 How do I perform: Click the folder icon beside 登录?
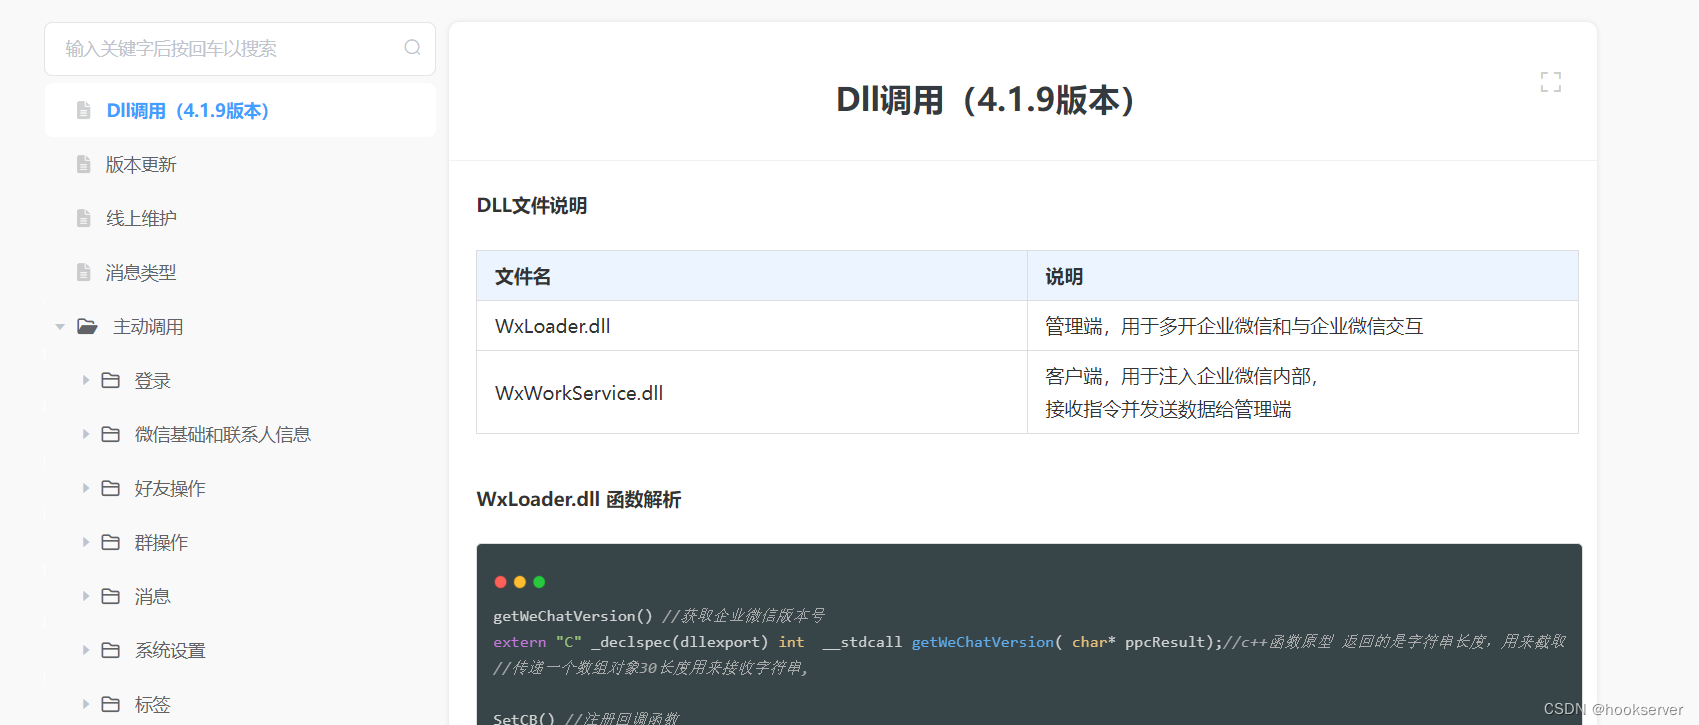(111, 380)
